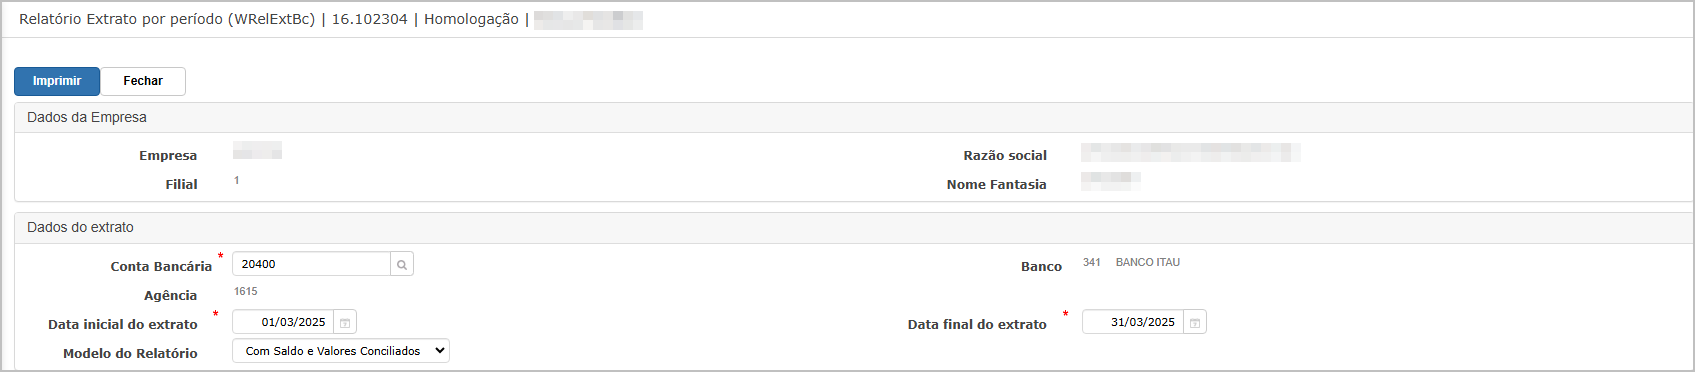Open the Conta Bancária search magnifier icon
The image size is (1695, 372).
click(402, 264)
